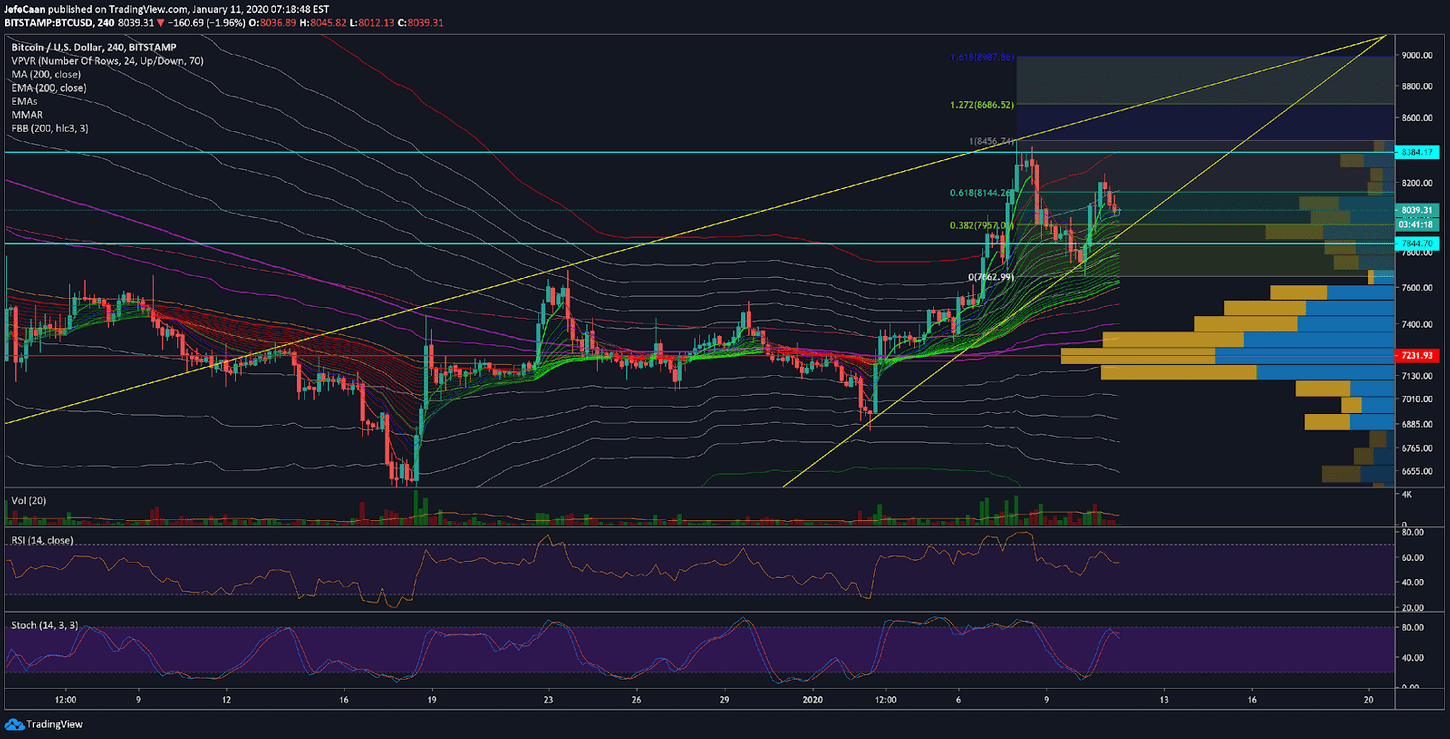
Task: Select the RSI (14, close) pane label
Action: click(x=43, y=541)
